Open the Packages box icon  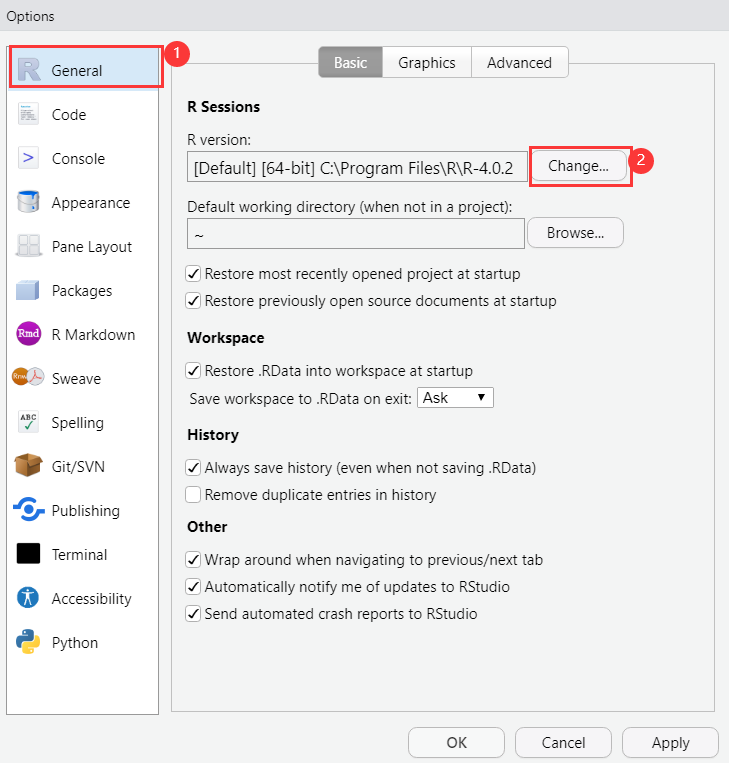click(x=28, y=290)
